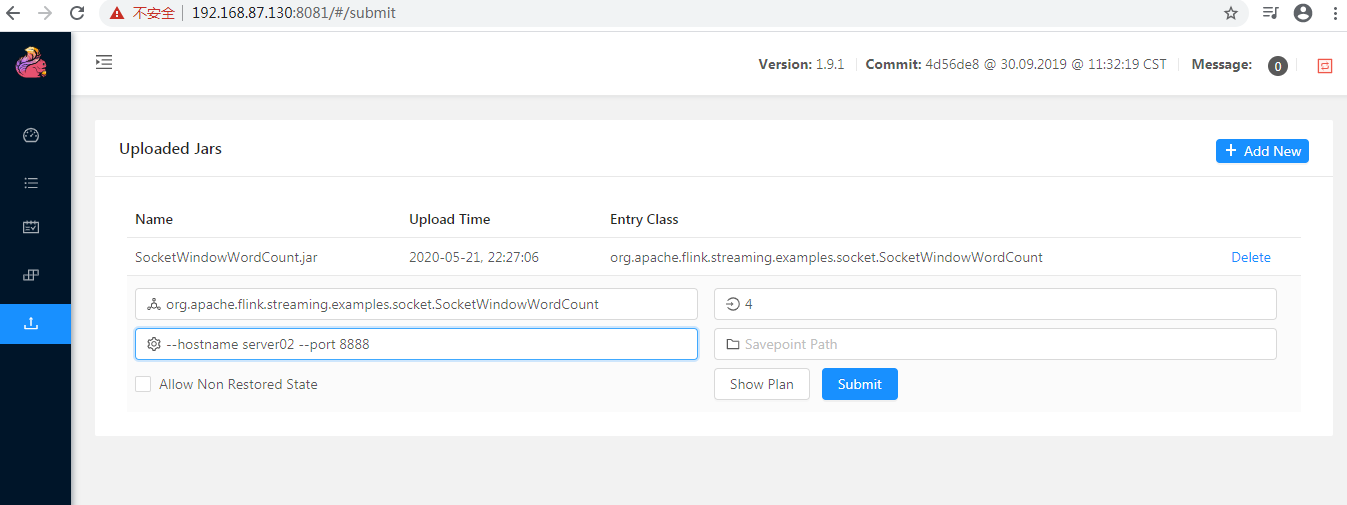Open the Task Managers sidebar icon
This screenshot has width=1347, height=505.
coord(31,275)
